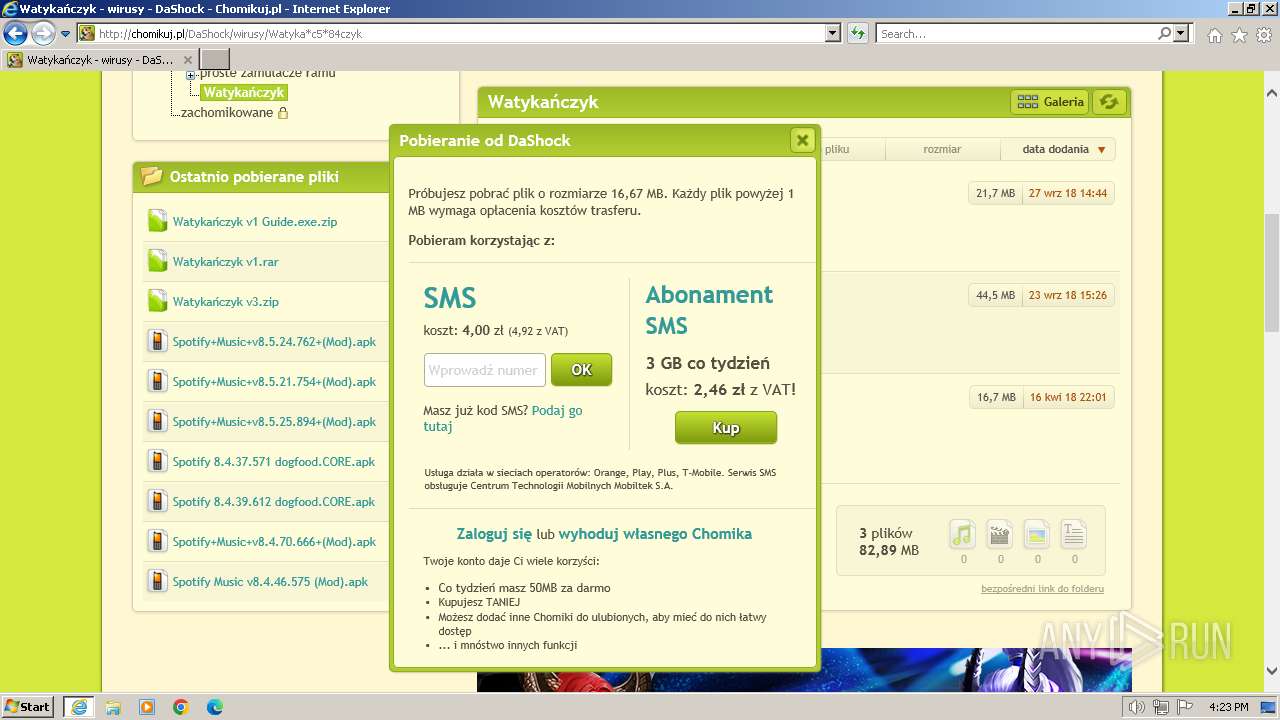The height and width of the screenshot is (720, 1280).
Task: Open 'bezpośredni link do folderu' link
Action: pos(1042,589)
